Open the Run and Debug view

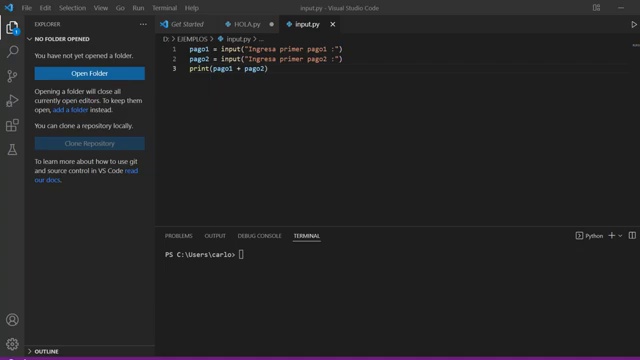point(12,100)
